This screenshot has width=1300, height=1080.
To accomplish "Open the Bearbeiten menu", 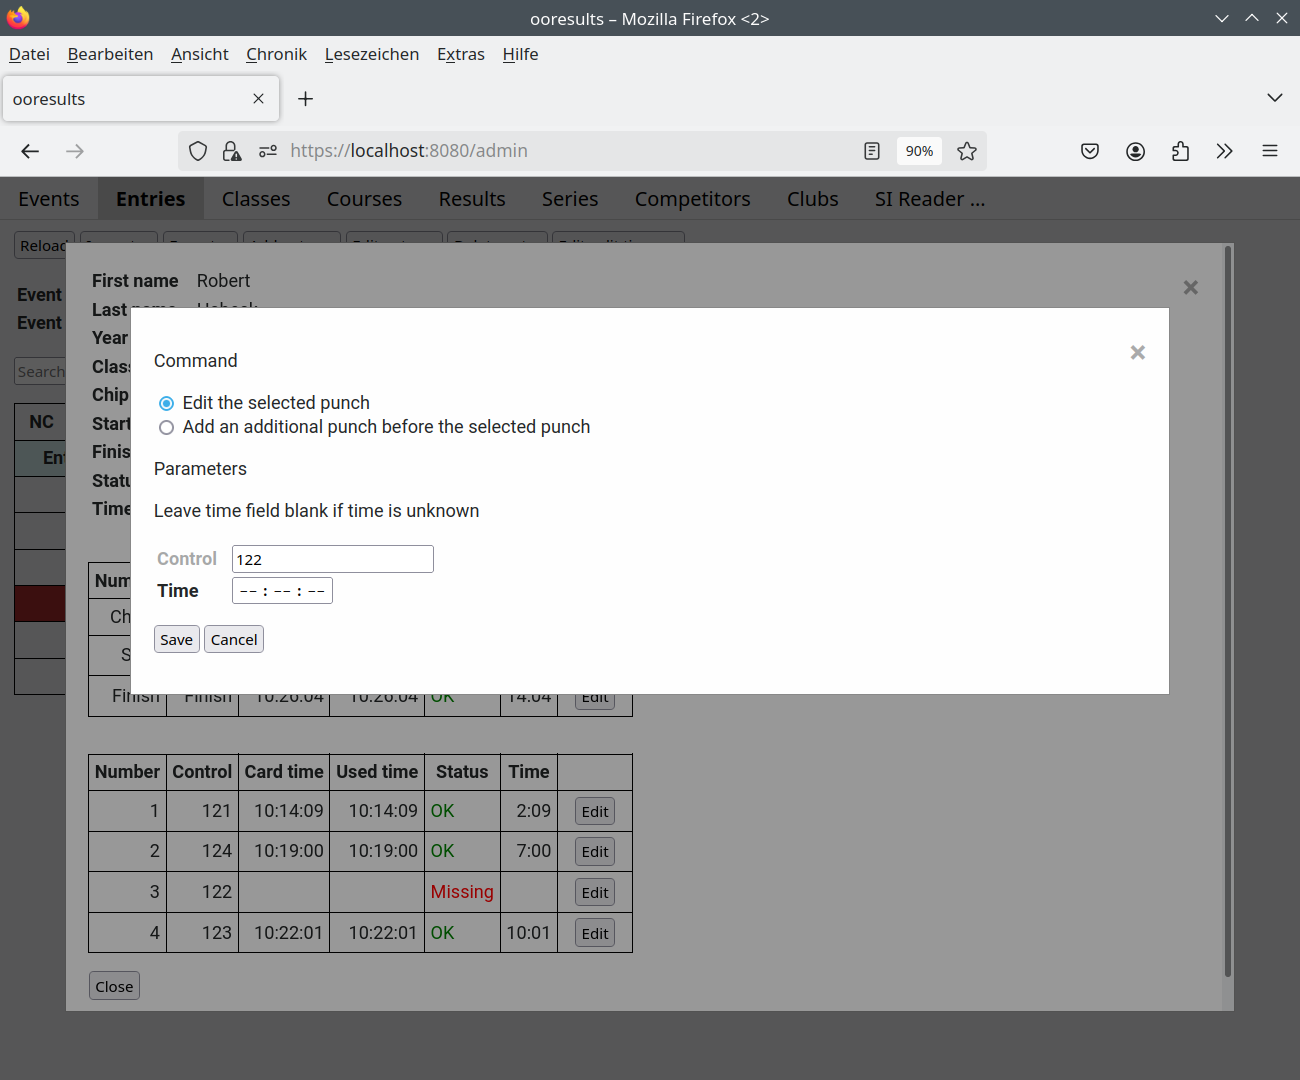I will pos(110,54).
